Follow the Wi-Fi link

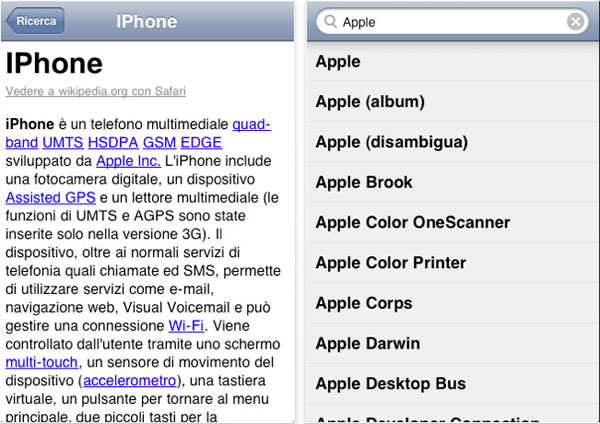[186, 326]
